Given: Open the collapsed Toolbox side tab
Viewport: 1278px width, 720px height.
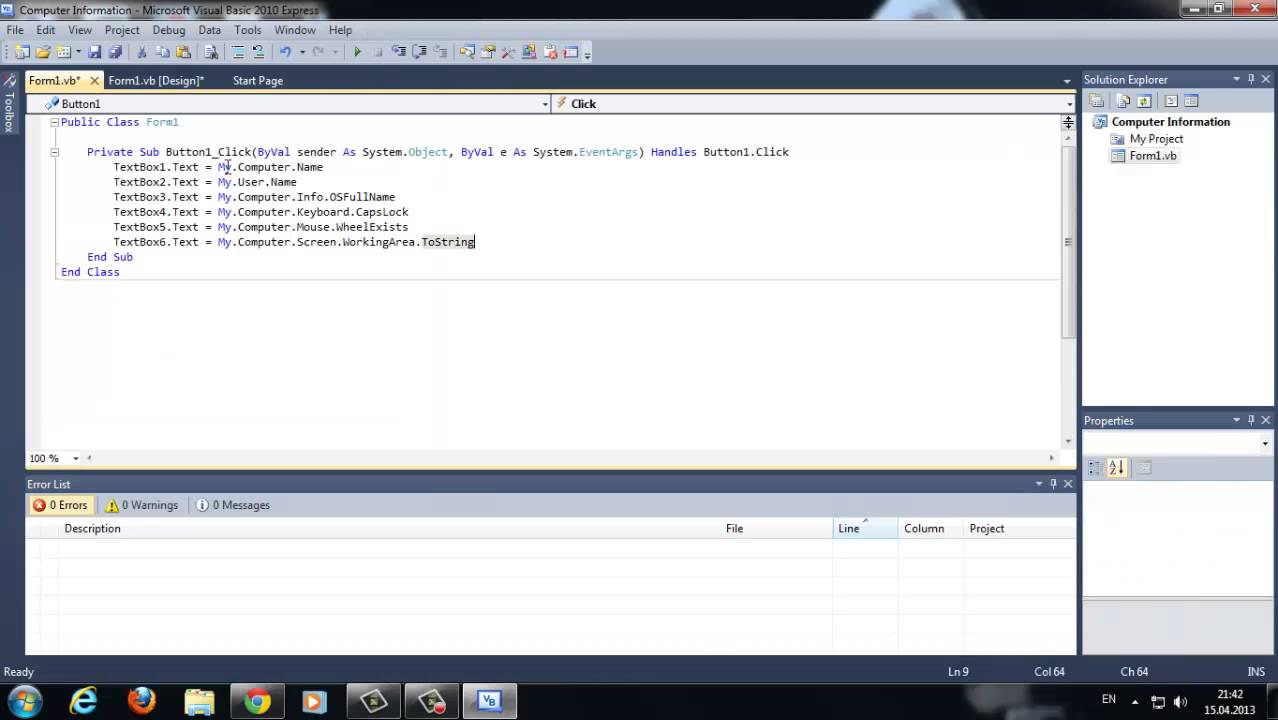Looking at the screenshot, I should click(x=10, y=103).
